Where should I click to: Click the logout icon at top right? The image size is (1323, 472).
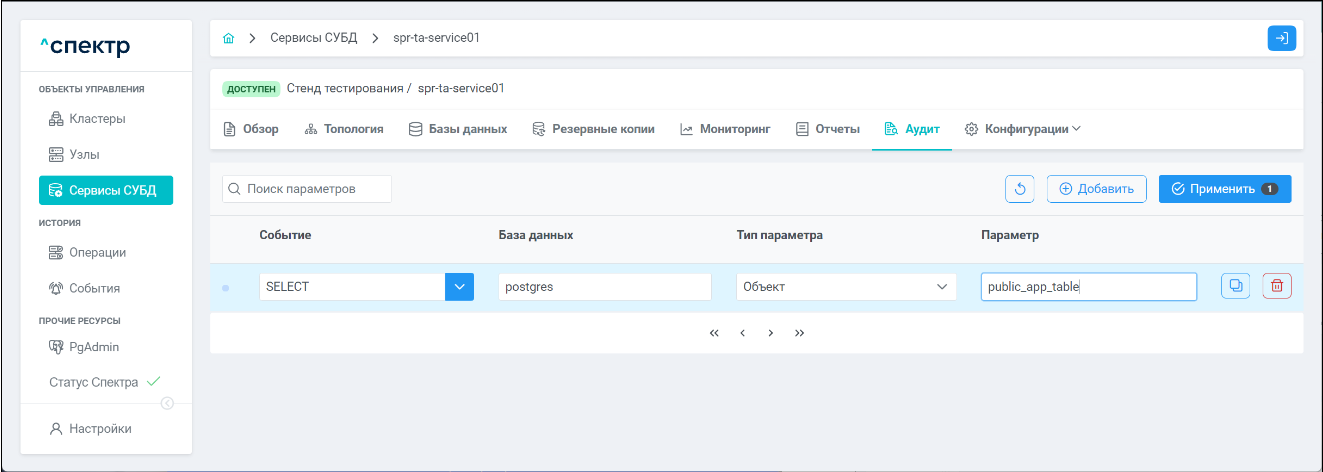[x=1281, y=38]
